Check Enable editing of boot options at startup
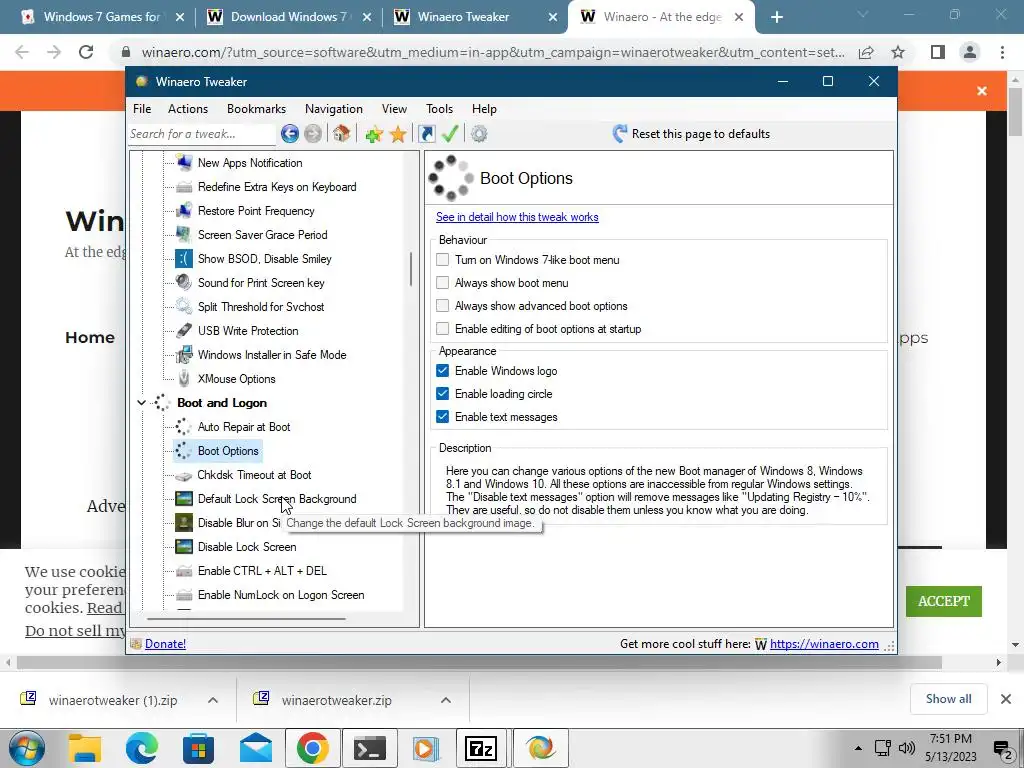Image resolution: width=1024 pixels, height=768 pixels. click(x=443, y=328)
